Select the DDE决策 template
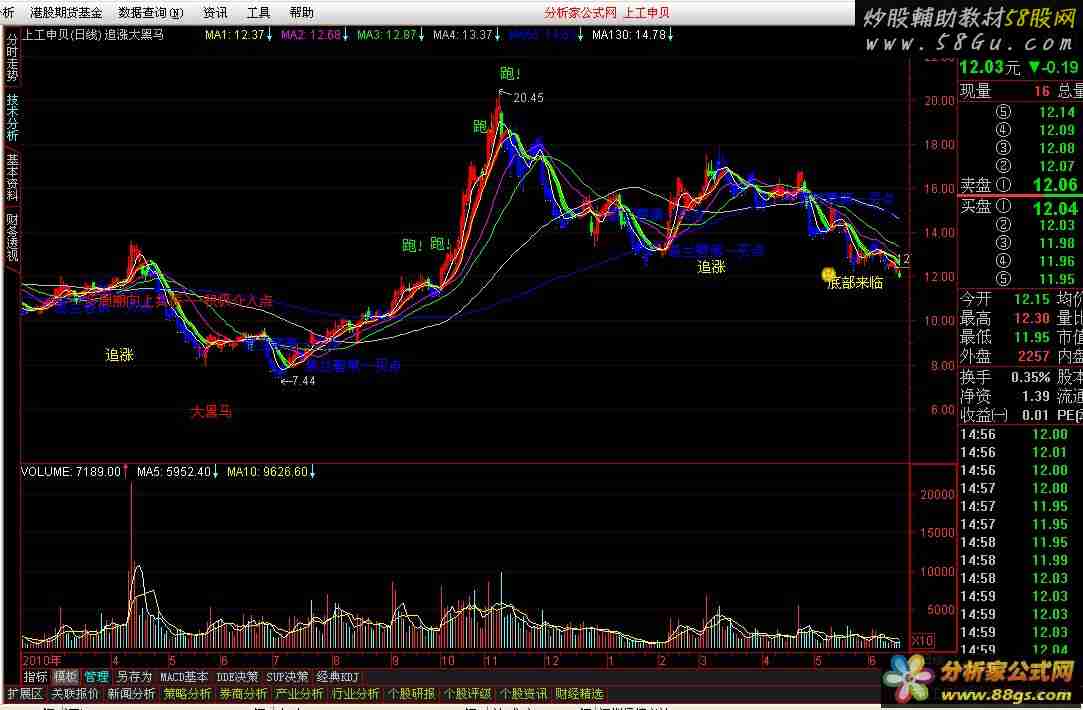The height and width of the screenshot is (710, 1083). [237, 677]
